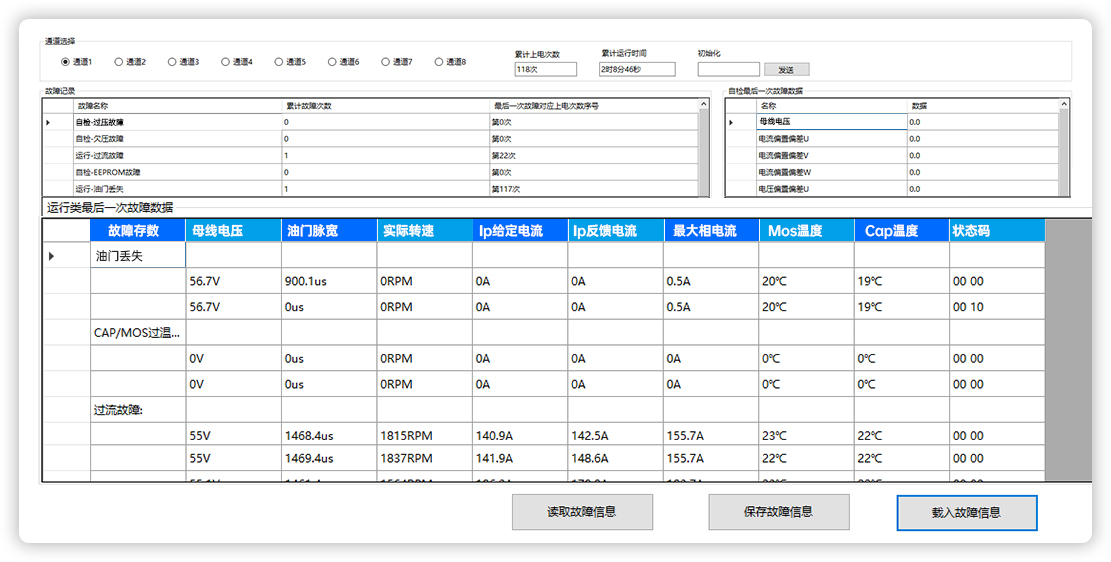
Task: Choose 通道5 channel option
Action: click(x=279, y=62)
